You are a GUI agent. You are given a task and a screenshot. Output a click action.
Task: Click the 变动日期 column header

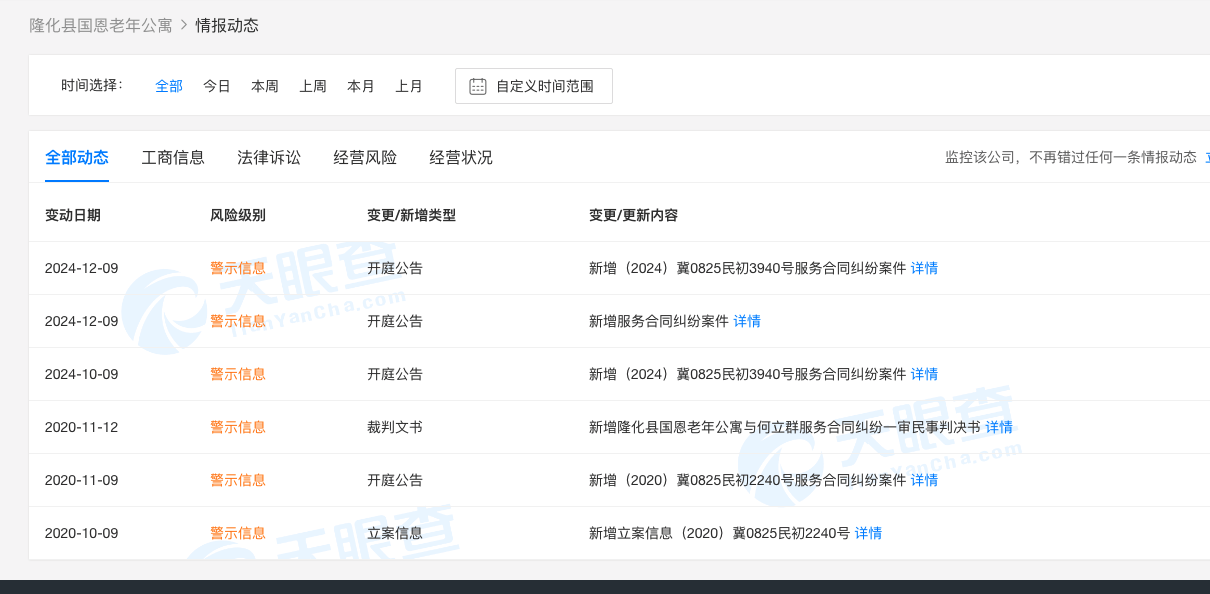tap(73, 215)
